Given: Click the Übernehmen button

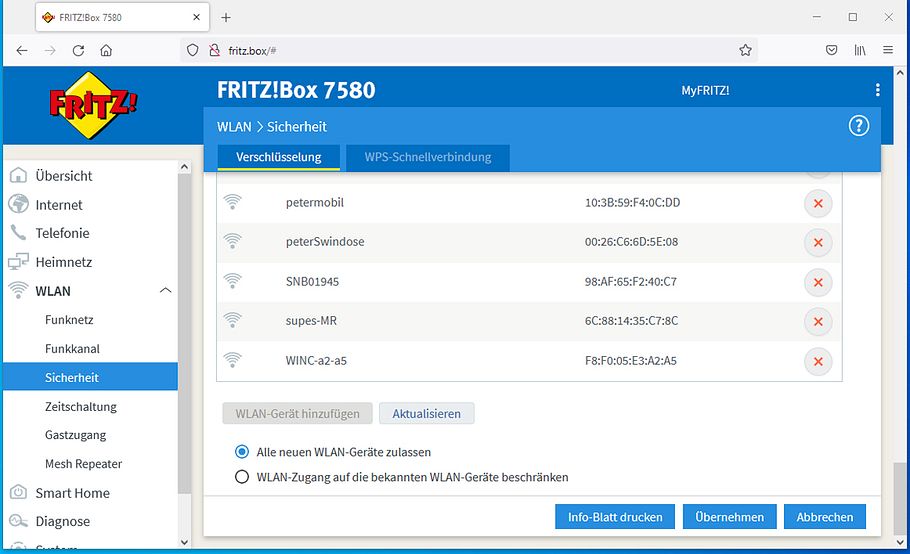Looking at the screenshot, I should 729,517.
